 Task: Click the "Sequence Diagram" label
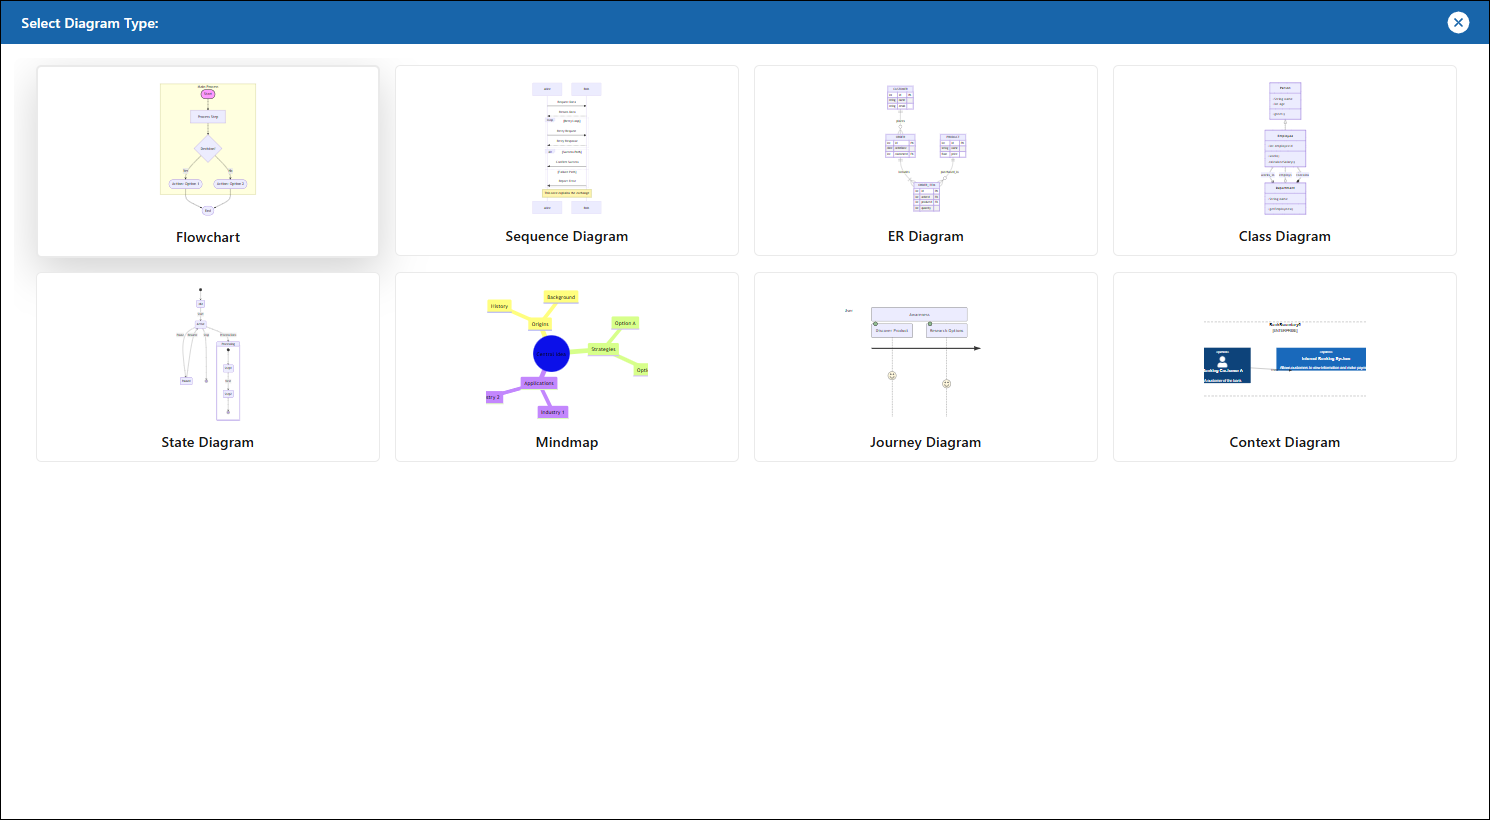pos(566,236)
